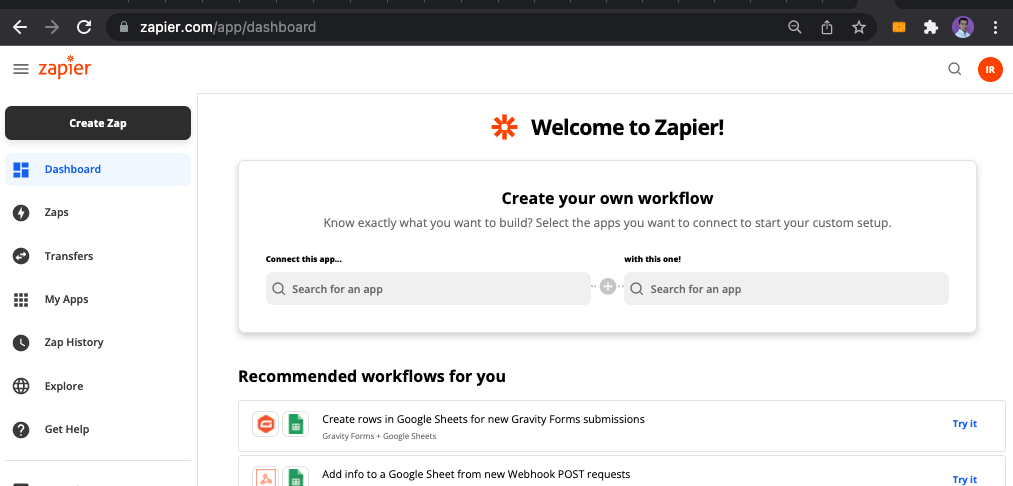Click the 'Connect this app' search field
The height and width of the screenshot is (486, 1013).
click(x=428, y=288)
